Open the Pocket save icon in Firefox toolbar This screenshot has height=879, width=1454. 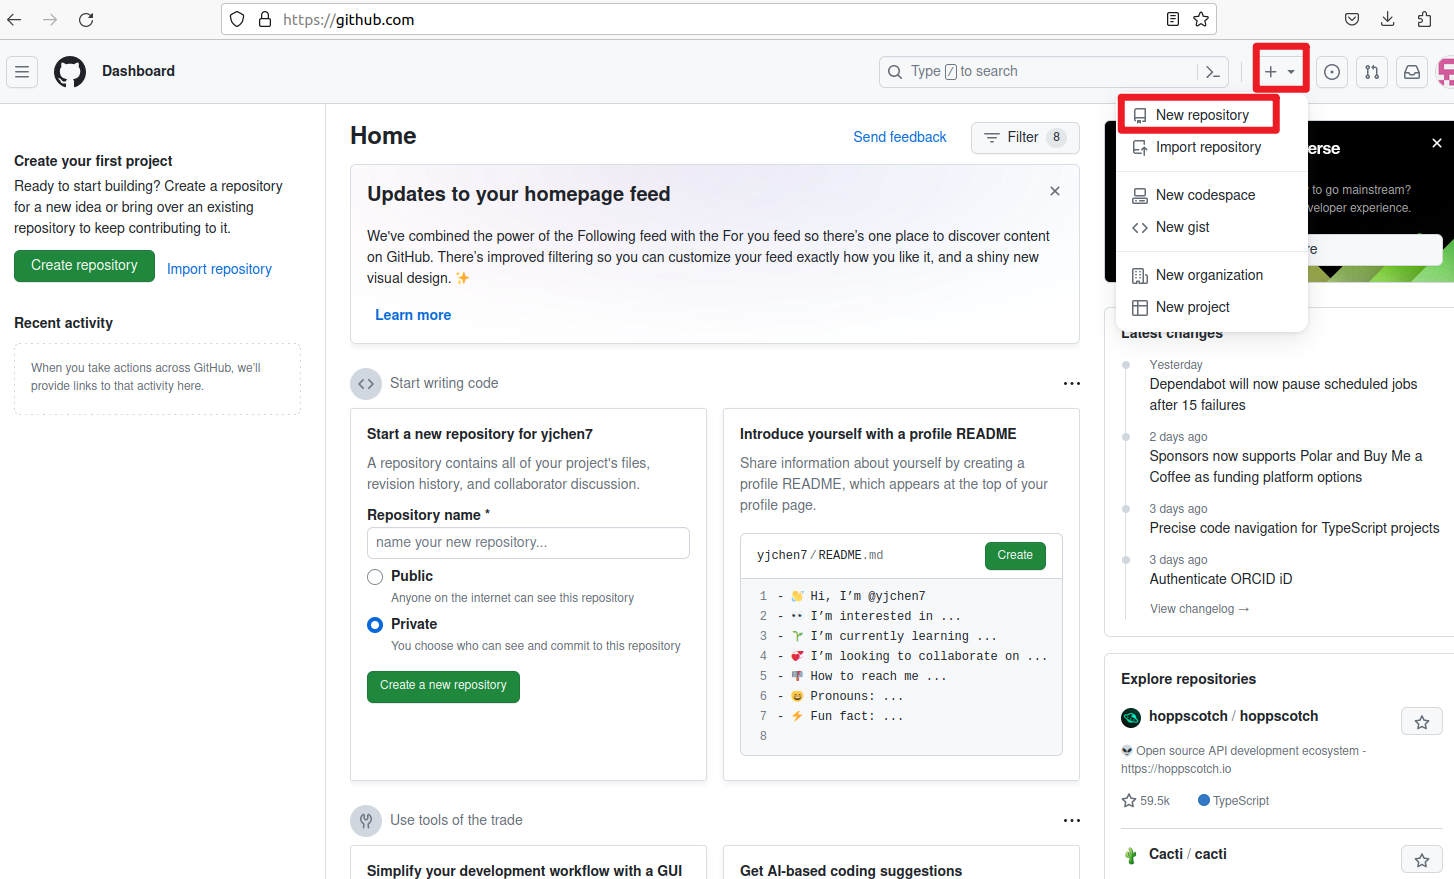tap(1352, 19)
